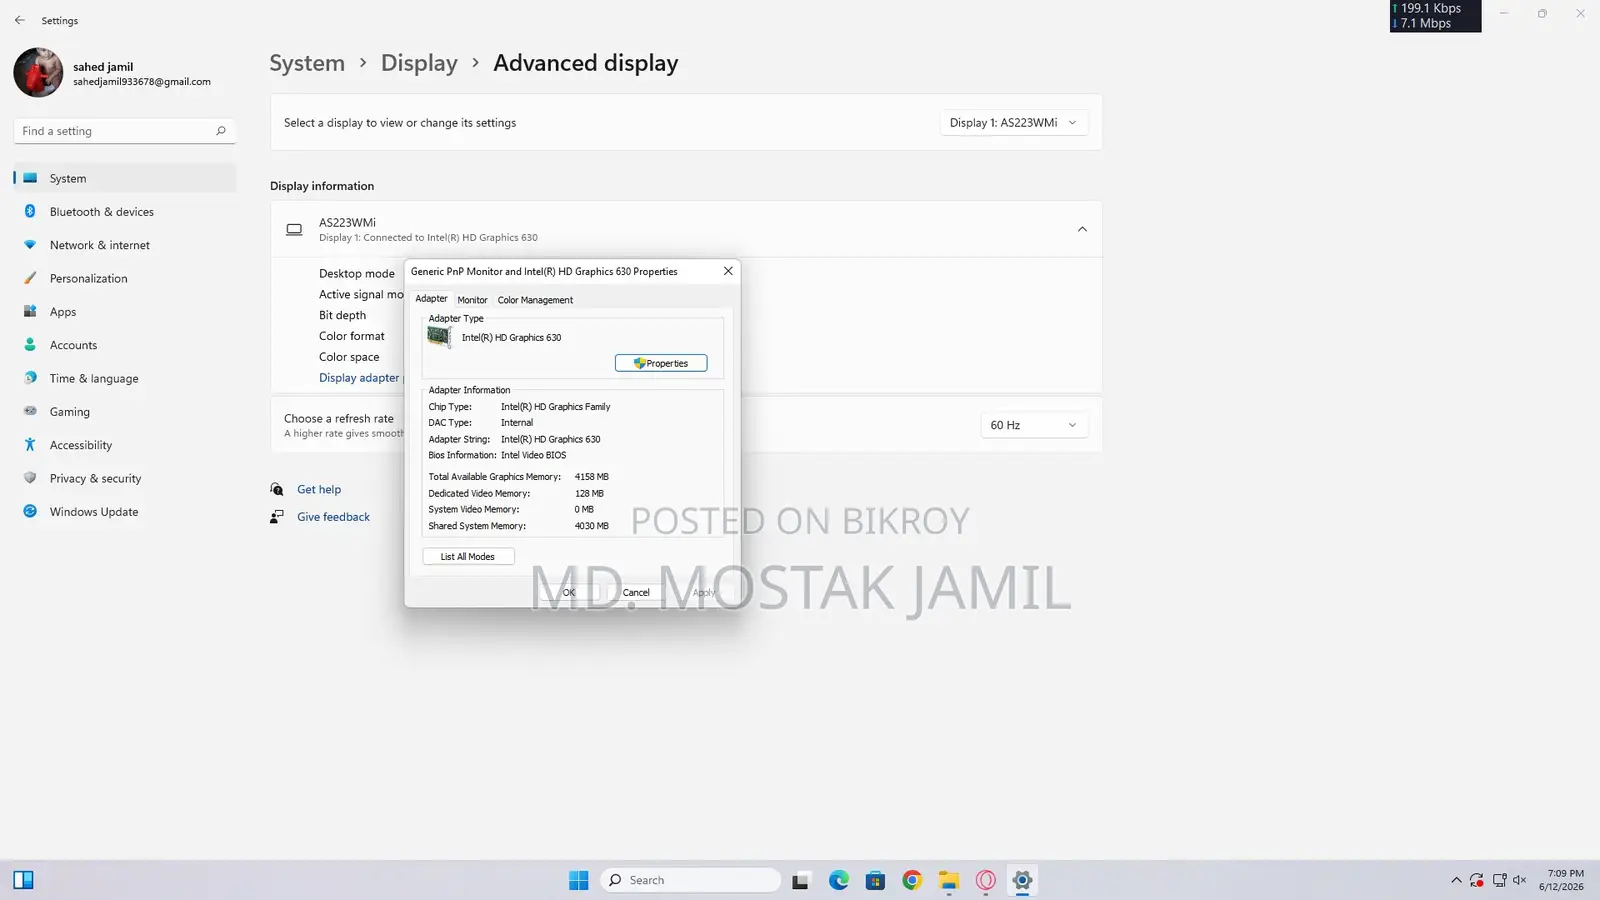The width and height of the screenshot is (1600, 900).
Task: Click the taskbar Search box
Action: pyautogui.click(x=691, y=880)
